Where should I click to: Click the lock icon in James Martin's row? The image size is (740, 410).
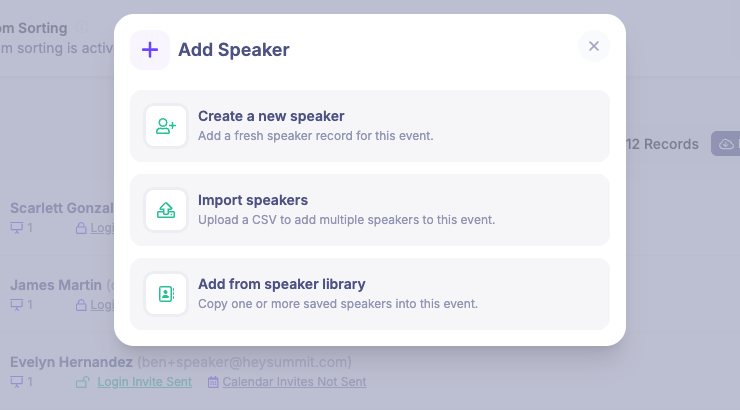pyautogui.click(x=81, y=305)
